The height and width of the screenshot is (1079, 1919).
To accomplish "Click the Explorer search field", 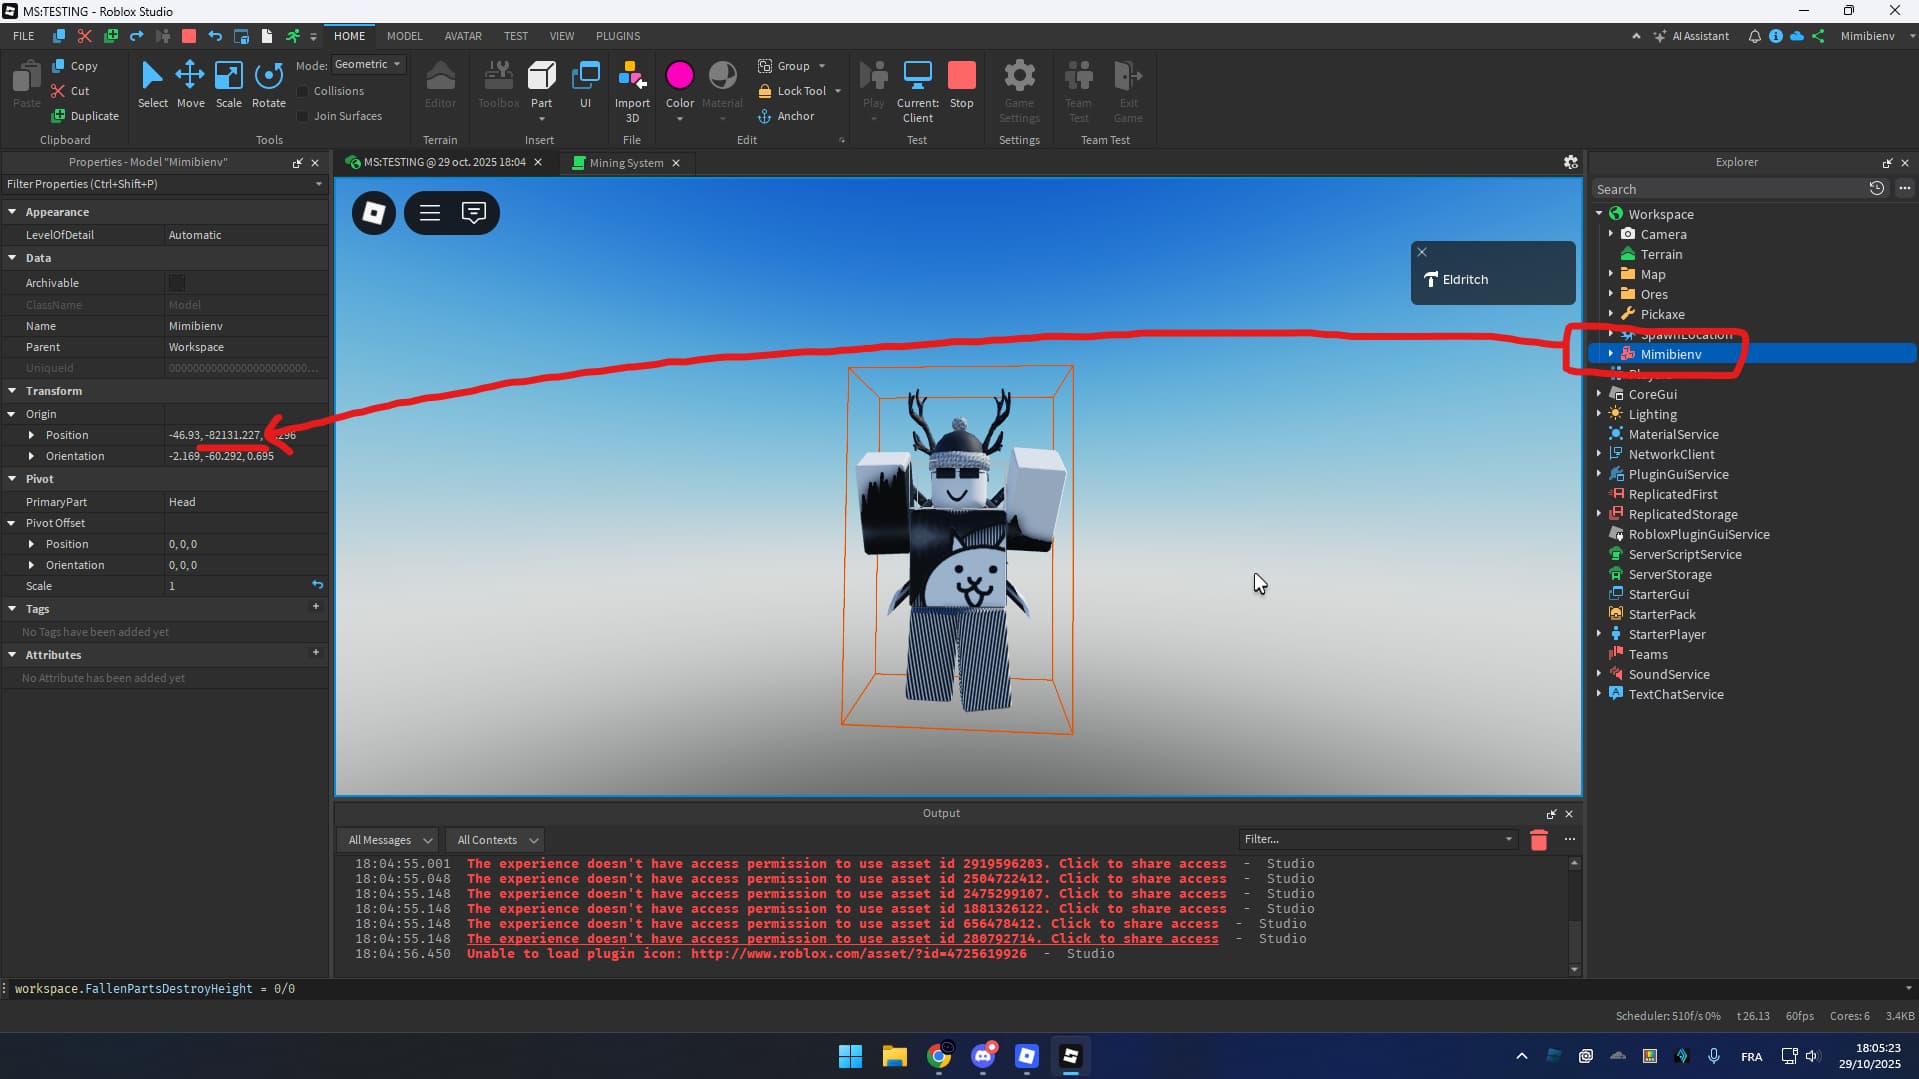I will pos(1729,189).
